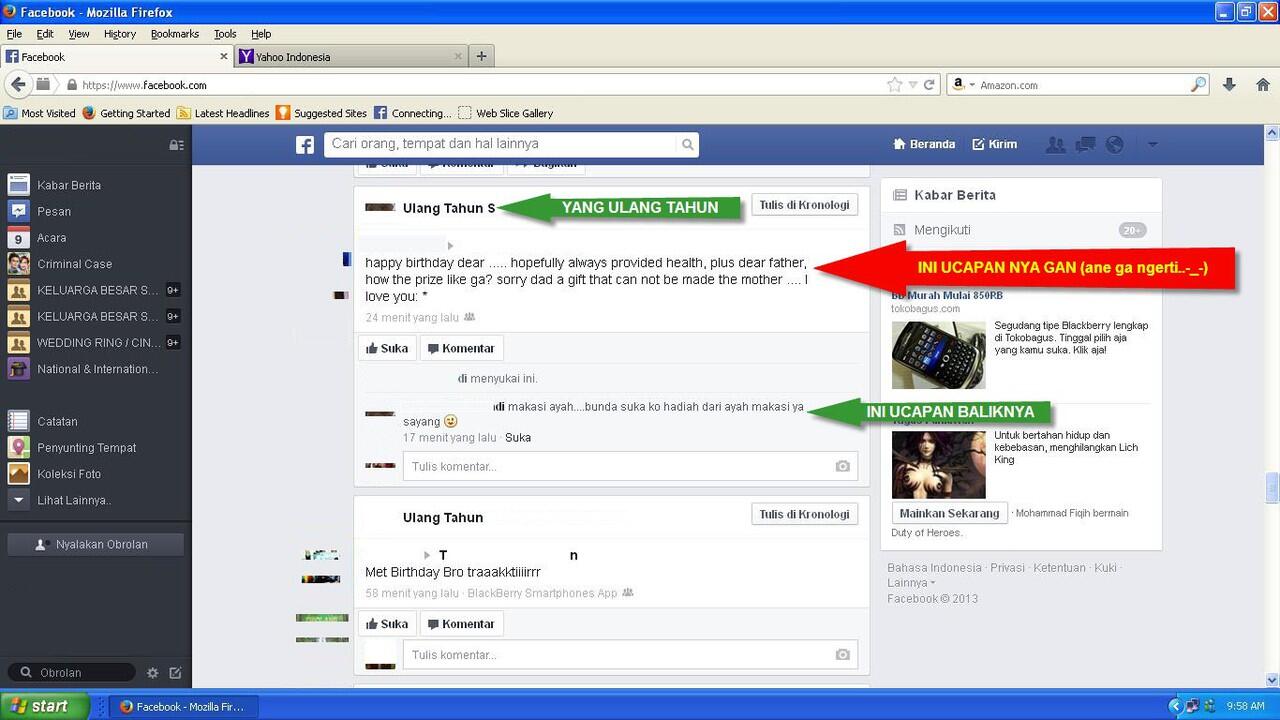Viewport: 1280px width, 720px height.
Task: Expand the Lainnya footer menu
Action: (x=911, y=583)
